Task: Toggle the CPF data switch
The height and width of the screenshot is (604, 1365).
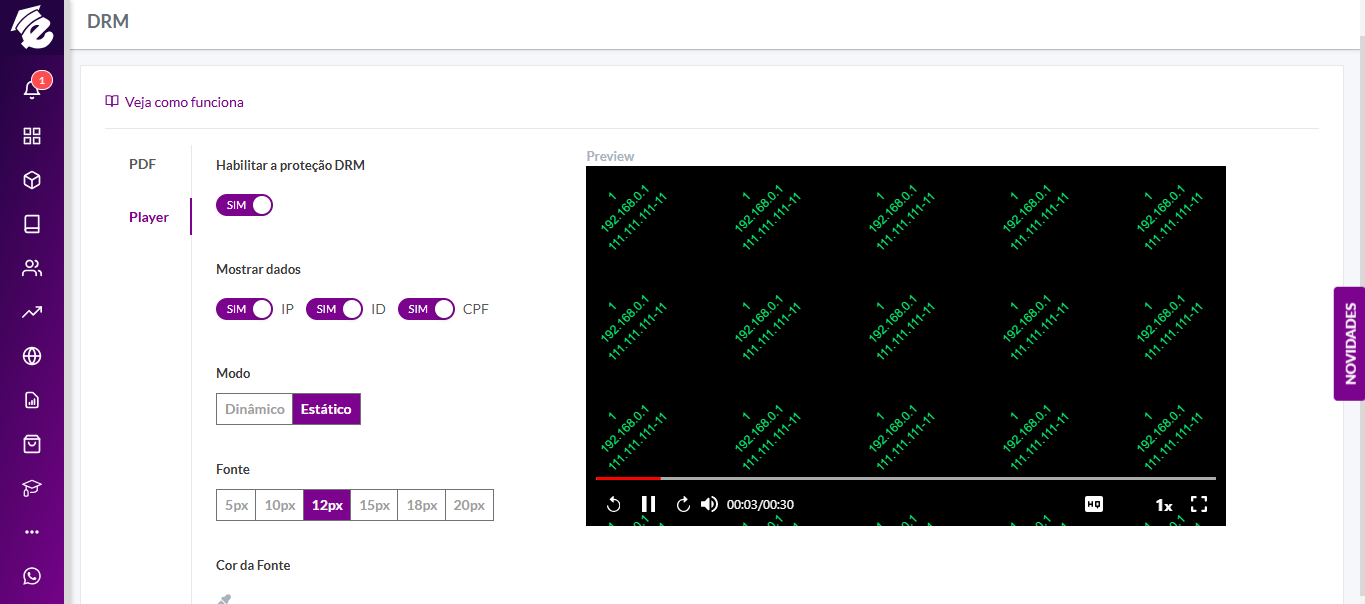Action: click(426, 309)
